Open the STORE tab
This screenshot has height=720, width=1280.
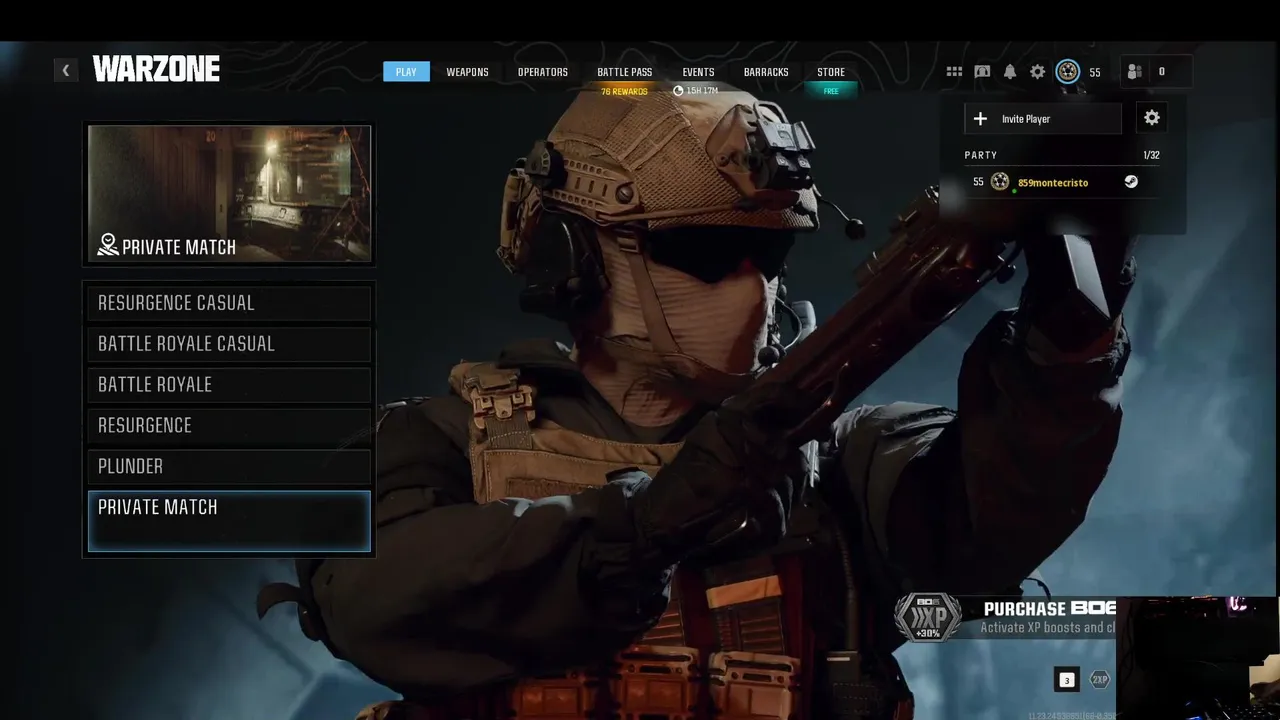tap(831, 72)
